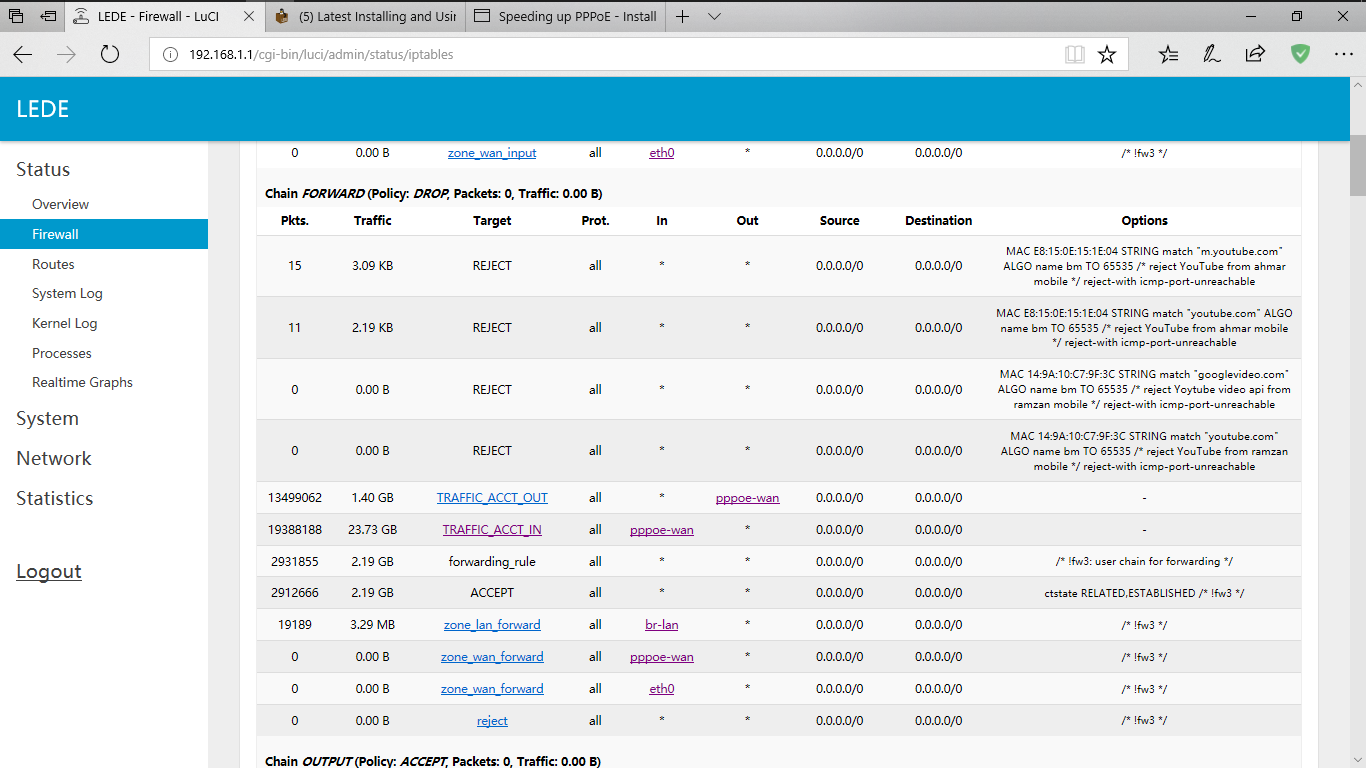
Task: Click the Chain OUTPUT heading
Action: (432, 761)
